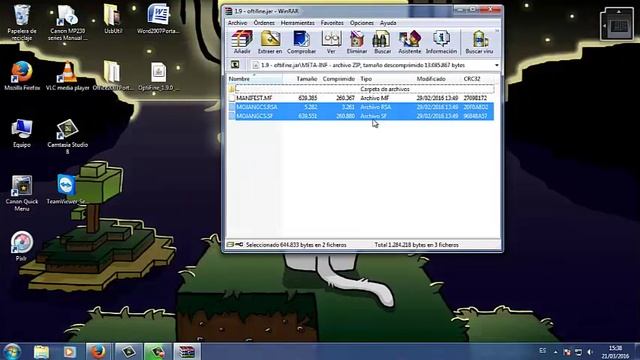
Task: Select the MOJANGCS.RSA file row
Action: tap(361, 107)
